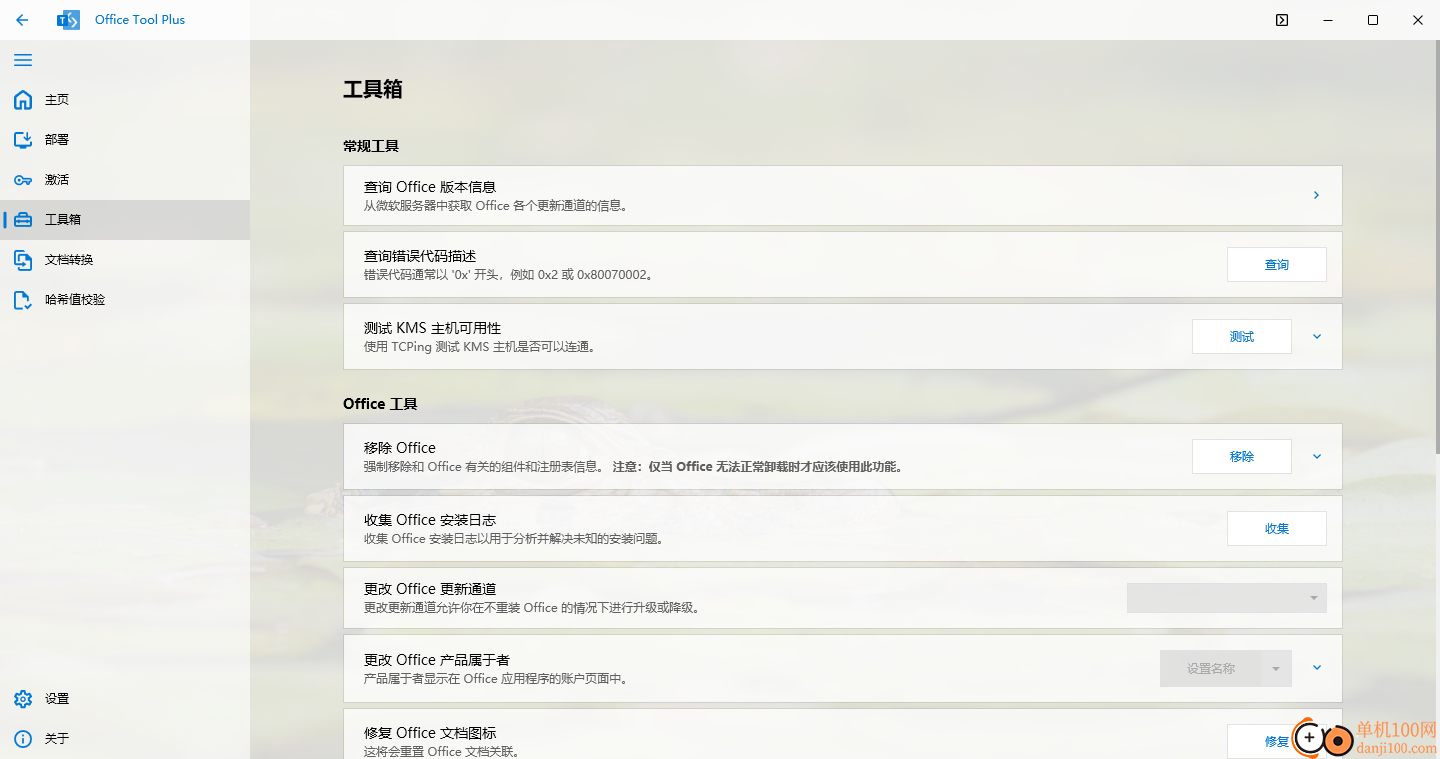Viewport: 1440px width, 759px height.
Task: Click the 查询错误代码描述 title
Action: coord(420,256)
